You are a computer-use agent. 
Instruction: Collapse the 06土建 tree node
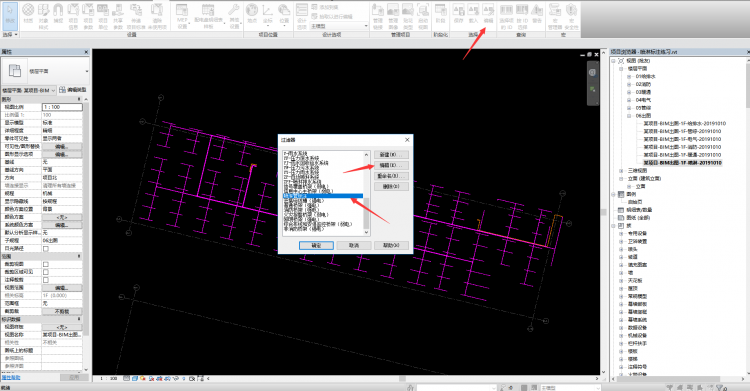pyautogui.click(x=629, y=115)
